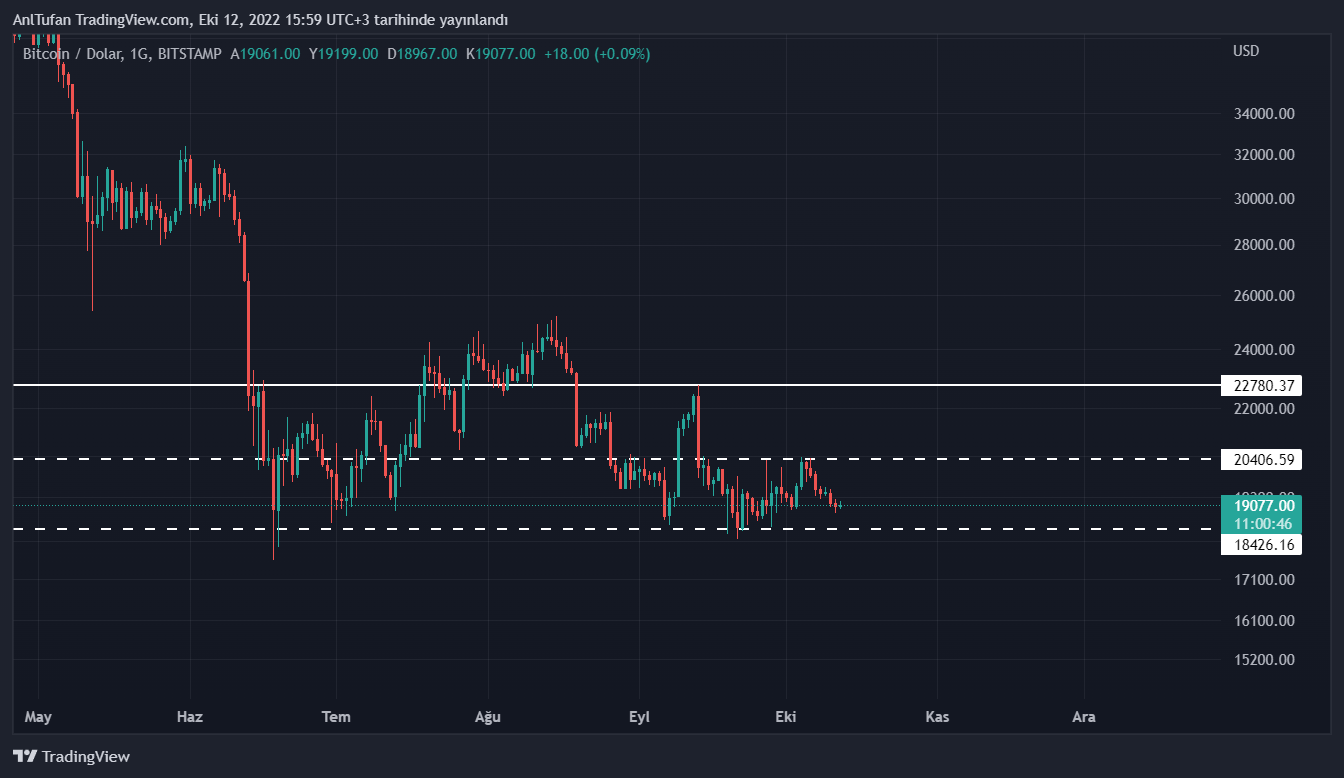
Task: Click the Ağu month label on time axis
Action: [x=486, y=717]
